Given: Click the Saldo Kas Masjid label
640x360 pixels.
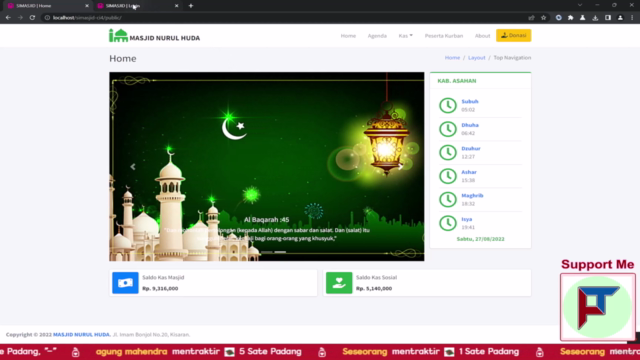Looking at the screenshot, I should pyautogui.click(x=163, y=277).
